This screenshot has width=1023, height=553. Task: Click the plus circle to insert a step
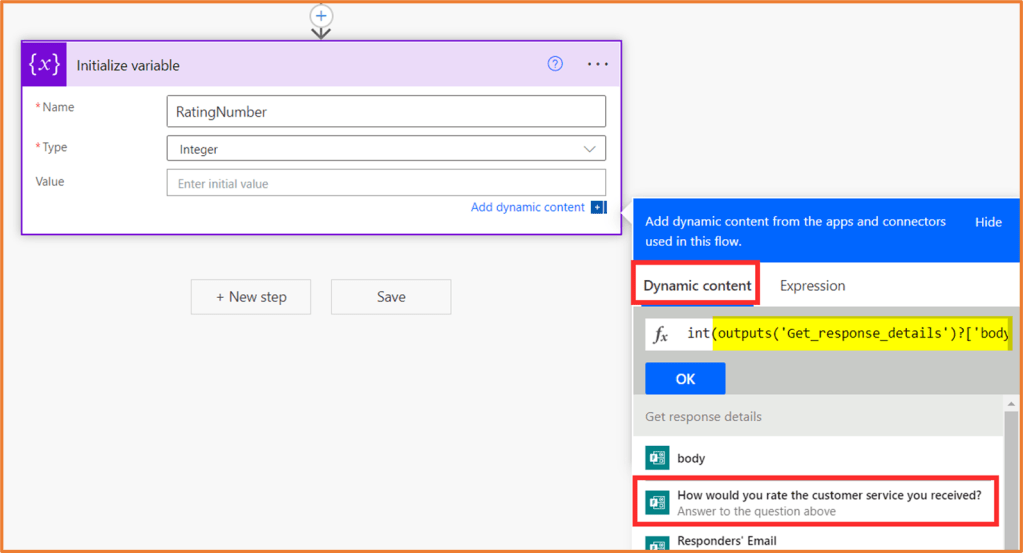click(321, 16)
